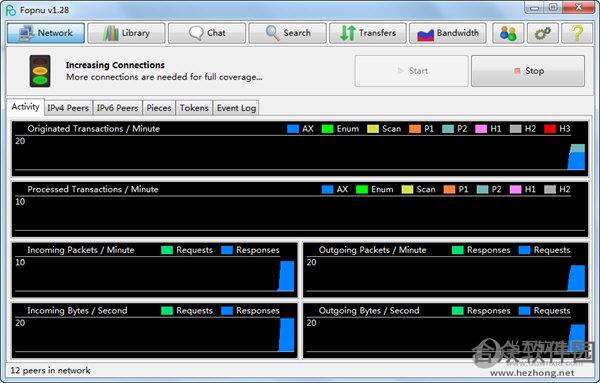Click H2 gray swatch in Processed Transactions

pyautogui.click(x=550, y=189)
